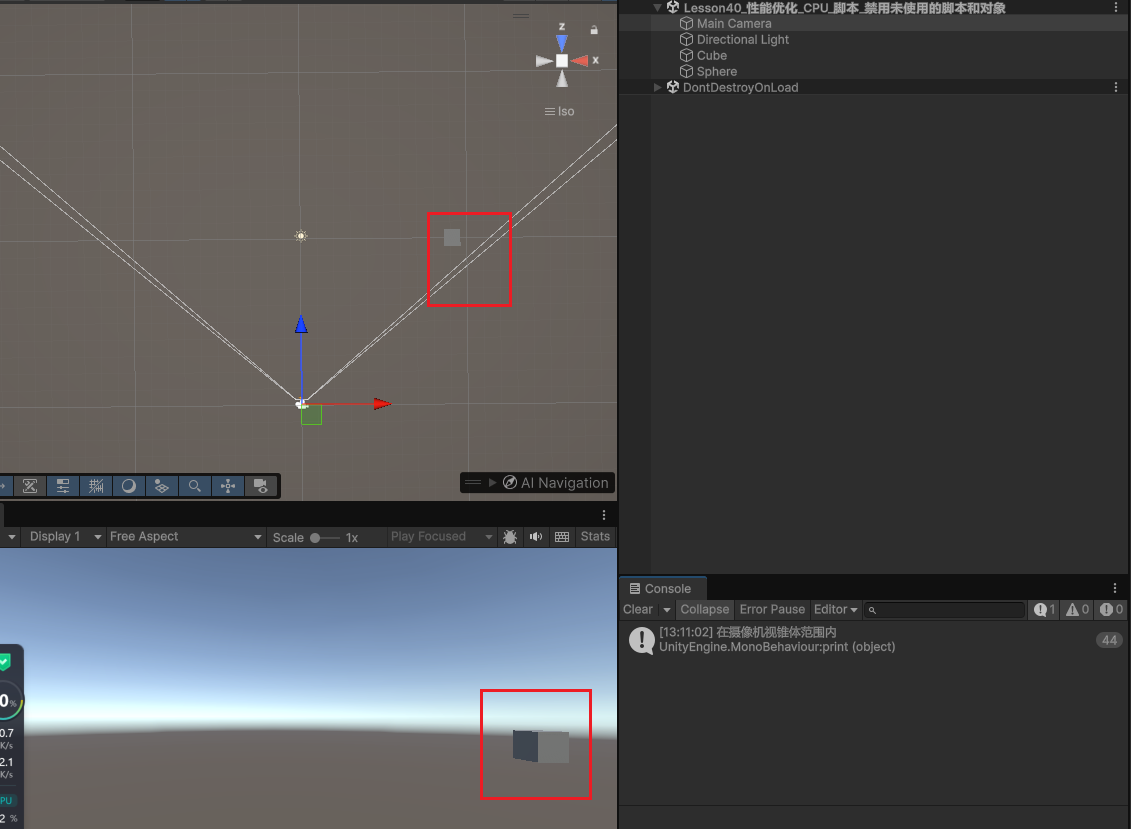
Task: Toggle Collapse in the Console
Action: [704, 609]
